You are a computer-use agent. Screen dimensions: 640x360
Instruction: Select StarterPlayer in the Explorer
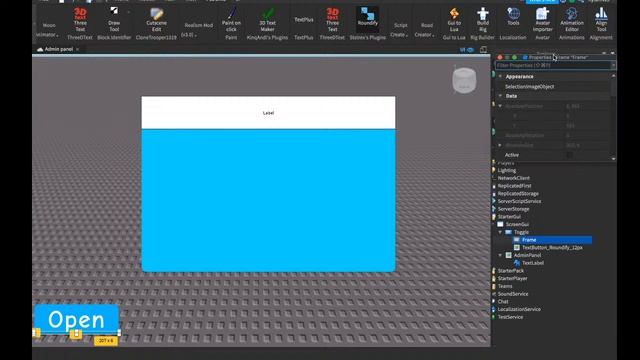512,279
